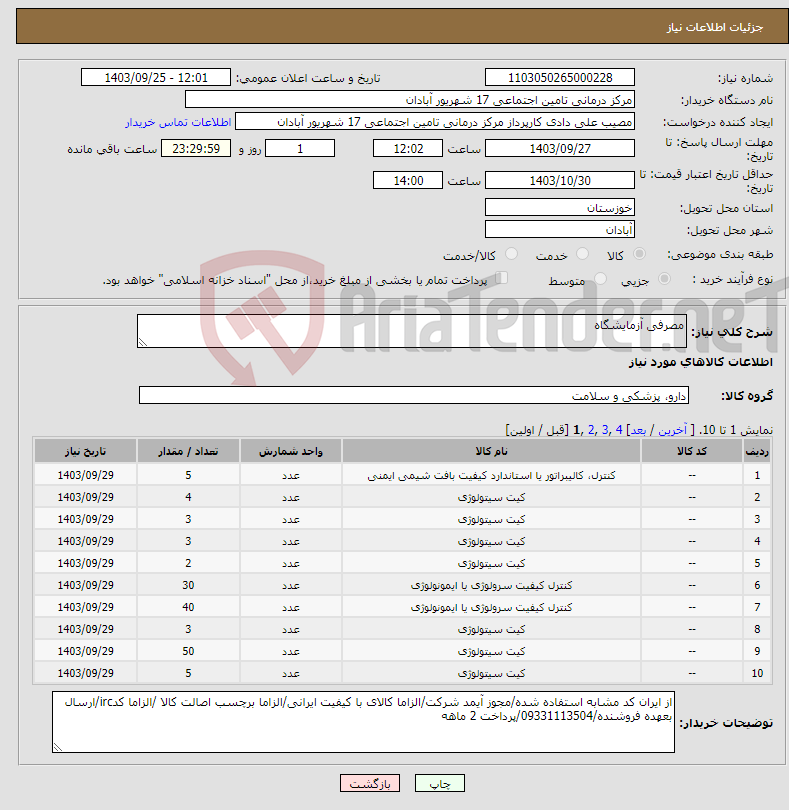Click quantity 30 in row 6
Image resolution: width=789 pixels, height=810 pixels.
pos(188,585)
